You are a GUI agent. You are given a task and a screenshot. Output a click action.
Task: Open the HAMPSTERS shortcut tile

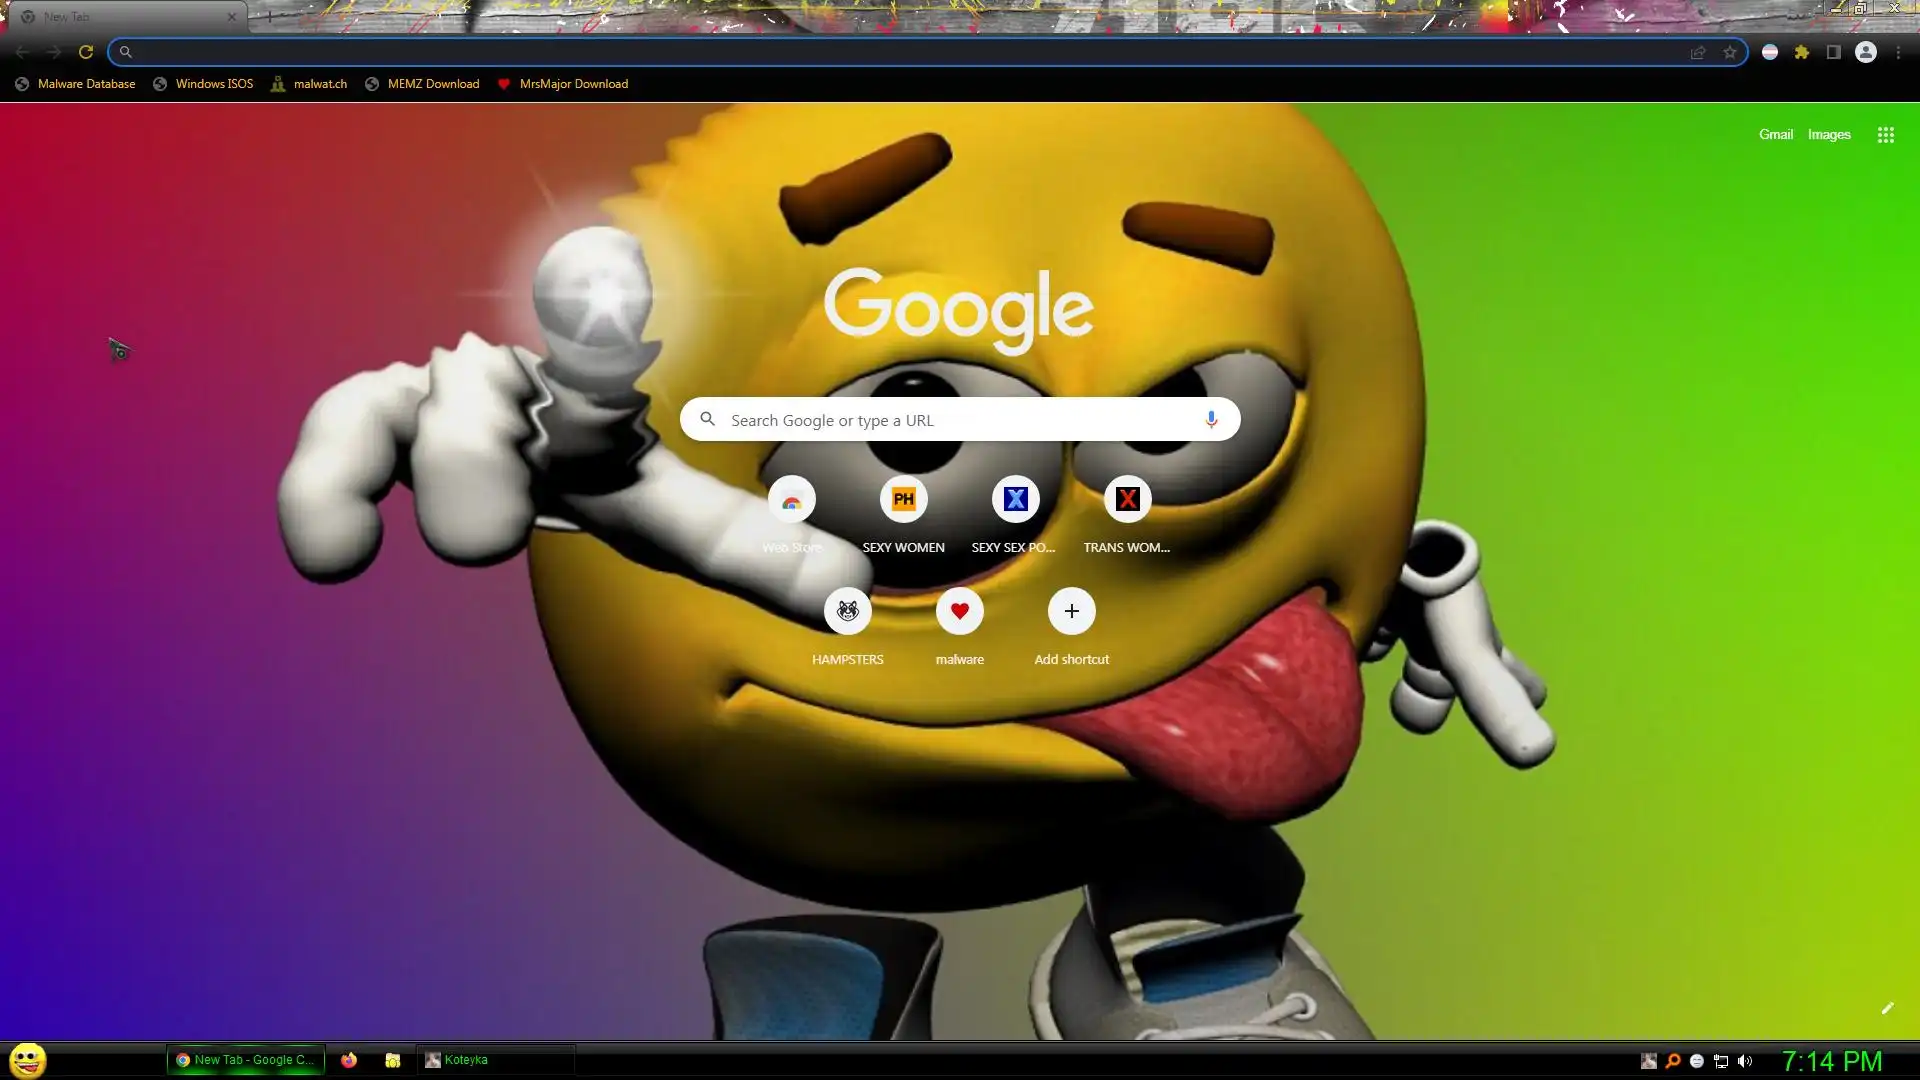[848, 611]
